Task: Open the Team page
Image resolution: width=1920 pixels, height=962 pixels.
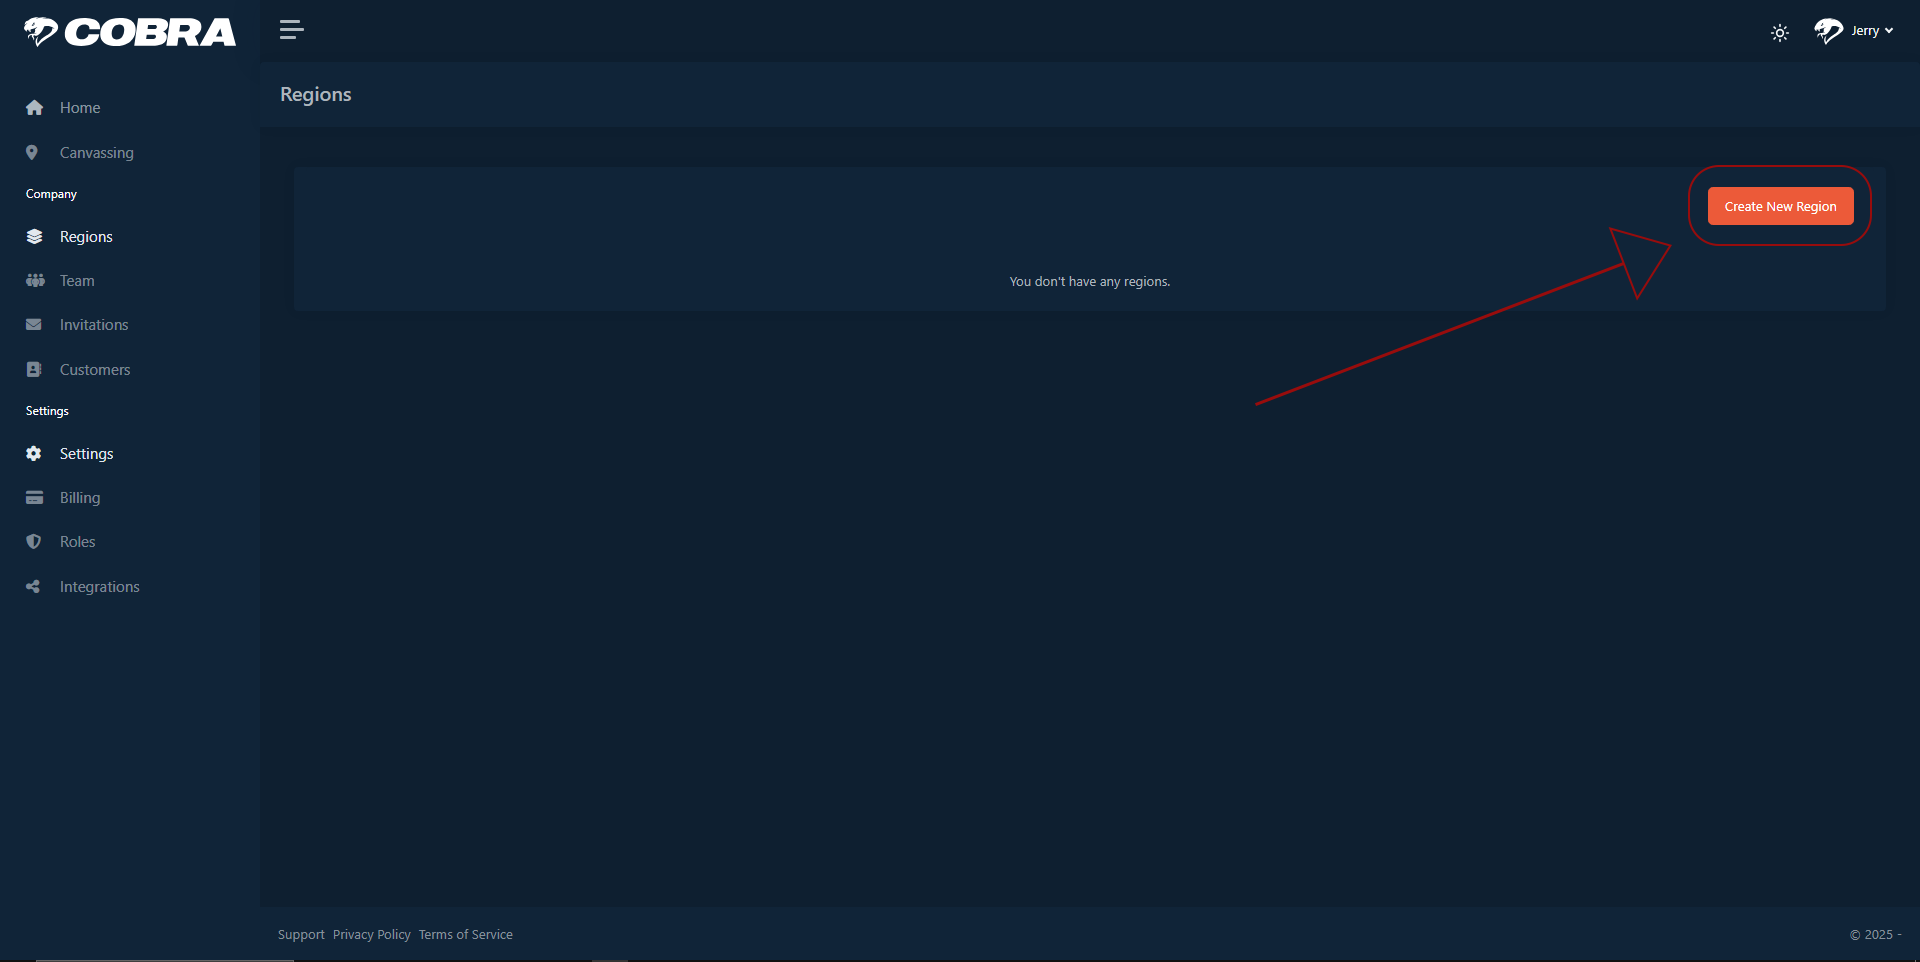Action: [x=77, y=281]
